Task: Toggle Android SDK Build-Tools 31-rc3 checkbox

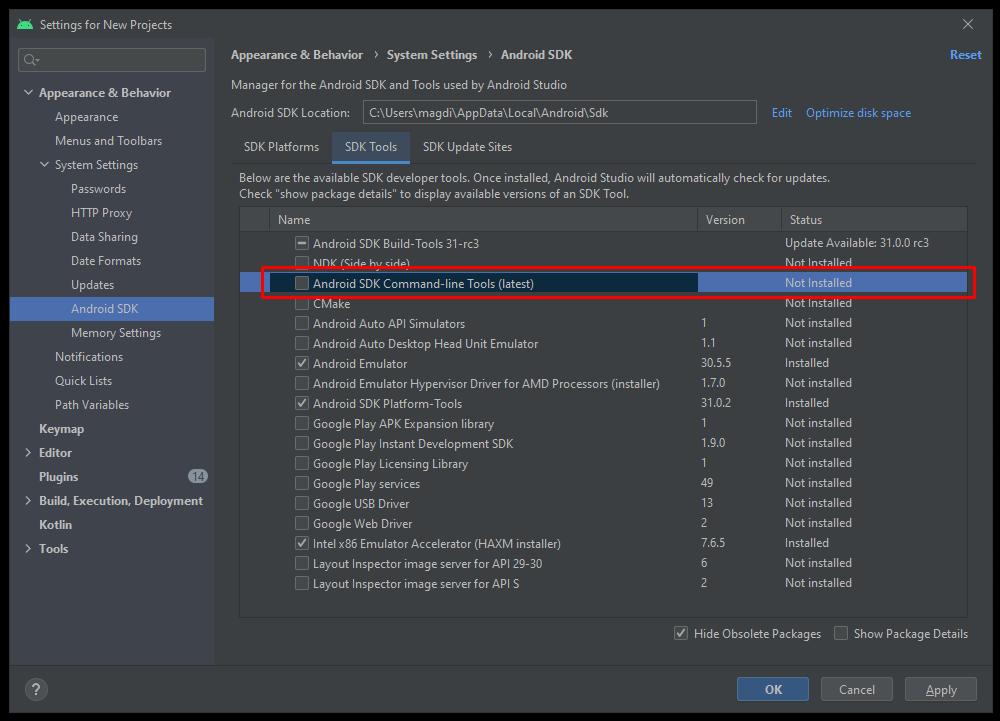Action: click(302, 243)
